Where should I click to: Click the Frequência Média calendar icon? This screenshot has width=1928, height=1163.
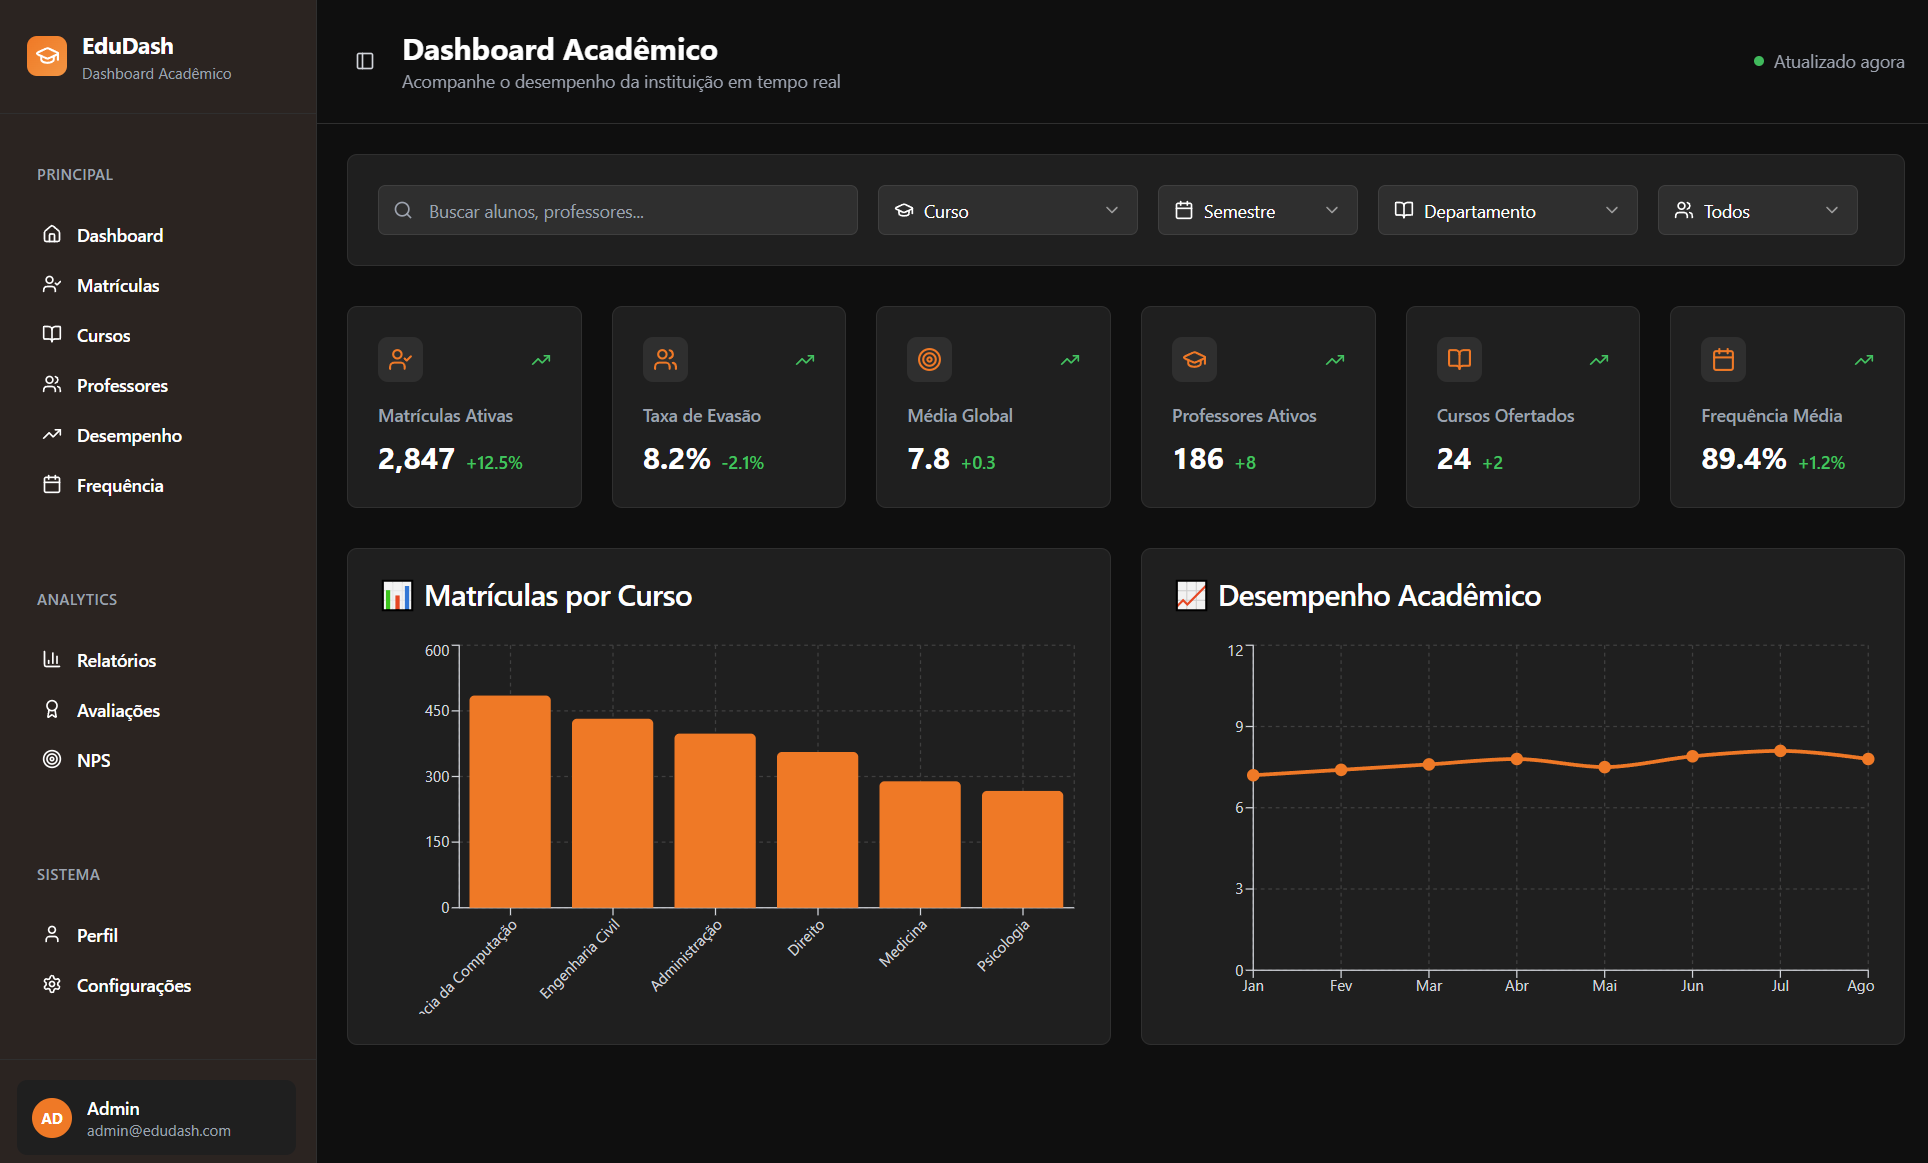(1723, 360)
